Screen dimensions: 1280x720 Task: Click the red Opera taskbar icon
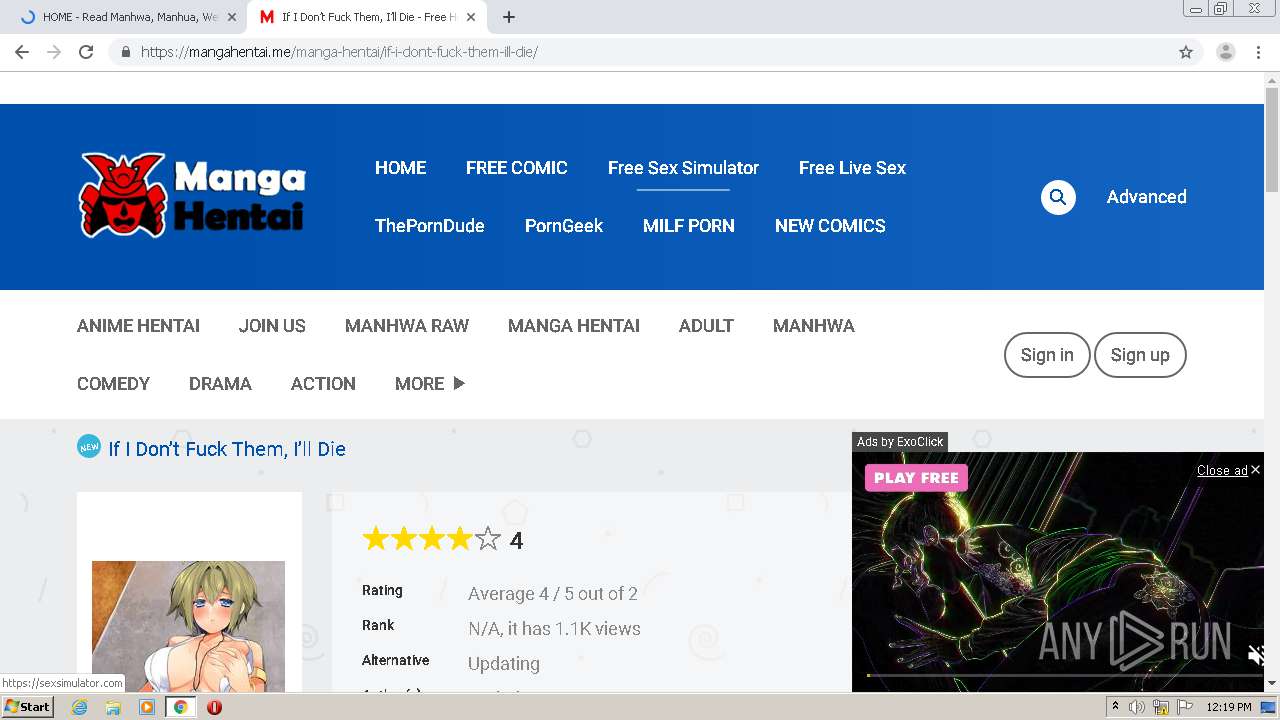pos(214,707)
